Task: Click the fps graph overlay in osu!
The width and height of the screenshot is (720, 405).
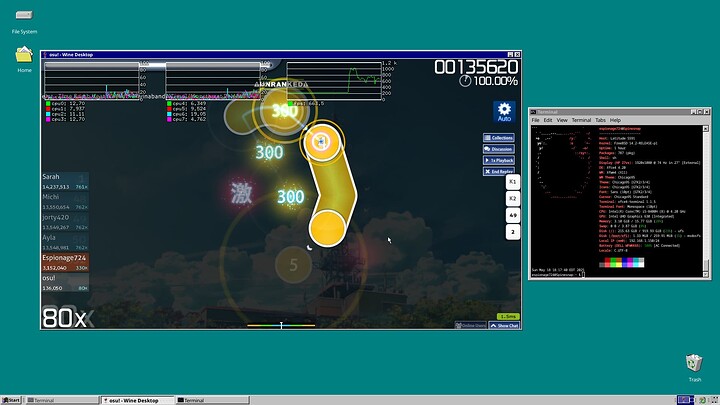Action: click(334, 81)
